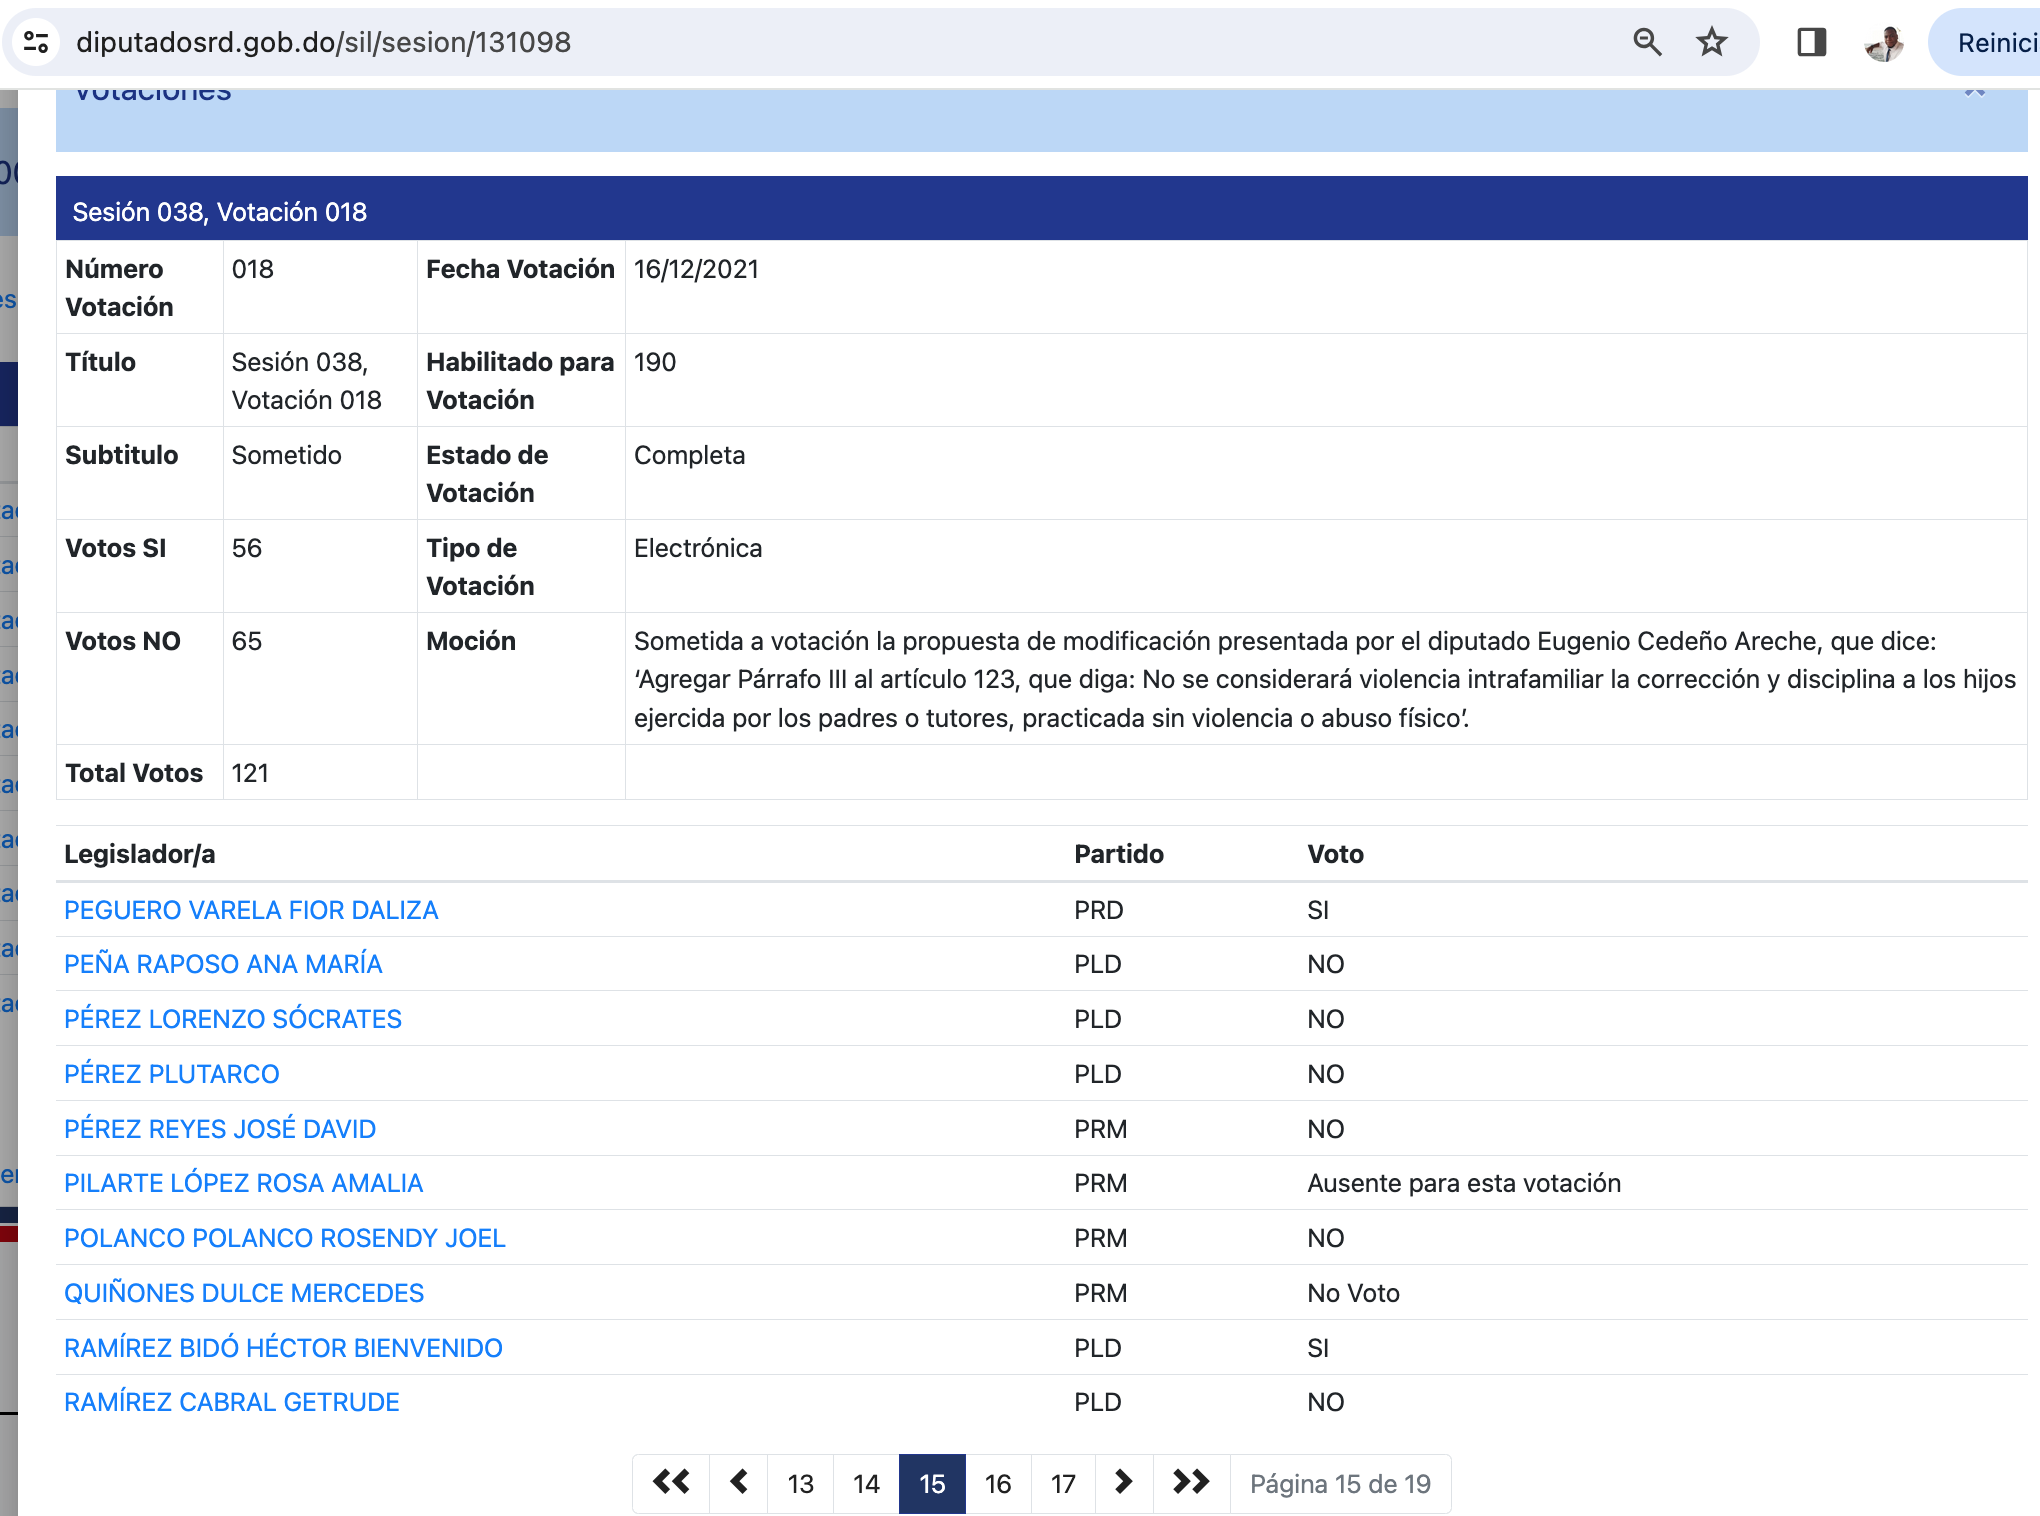The image size is (2040, 1516).
Task: Open legislator POLANCO POLANCO ROSENDY JOEL
Action: (285, 1238)
